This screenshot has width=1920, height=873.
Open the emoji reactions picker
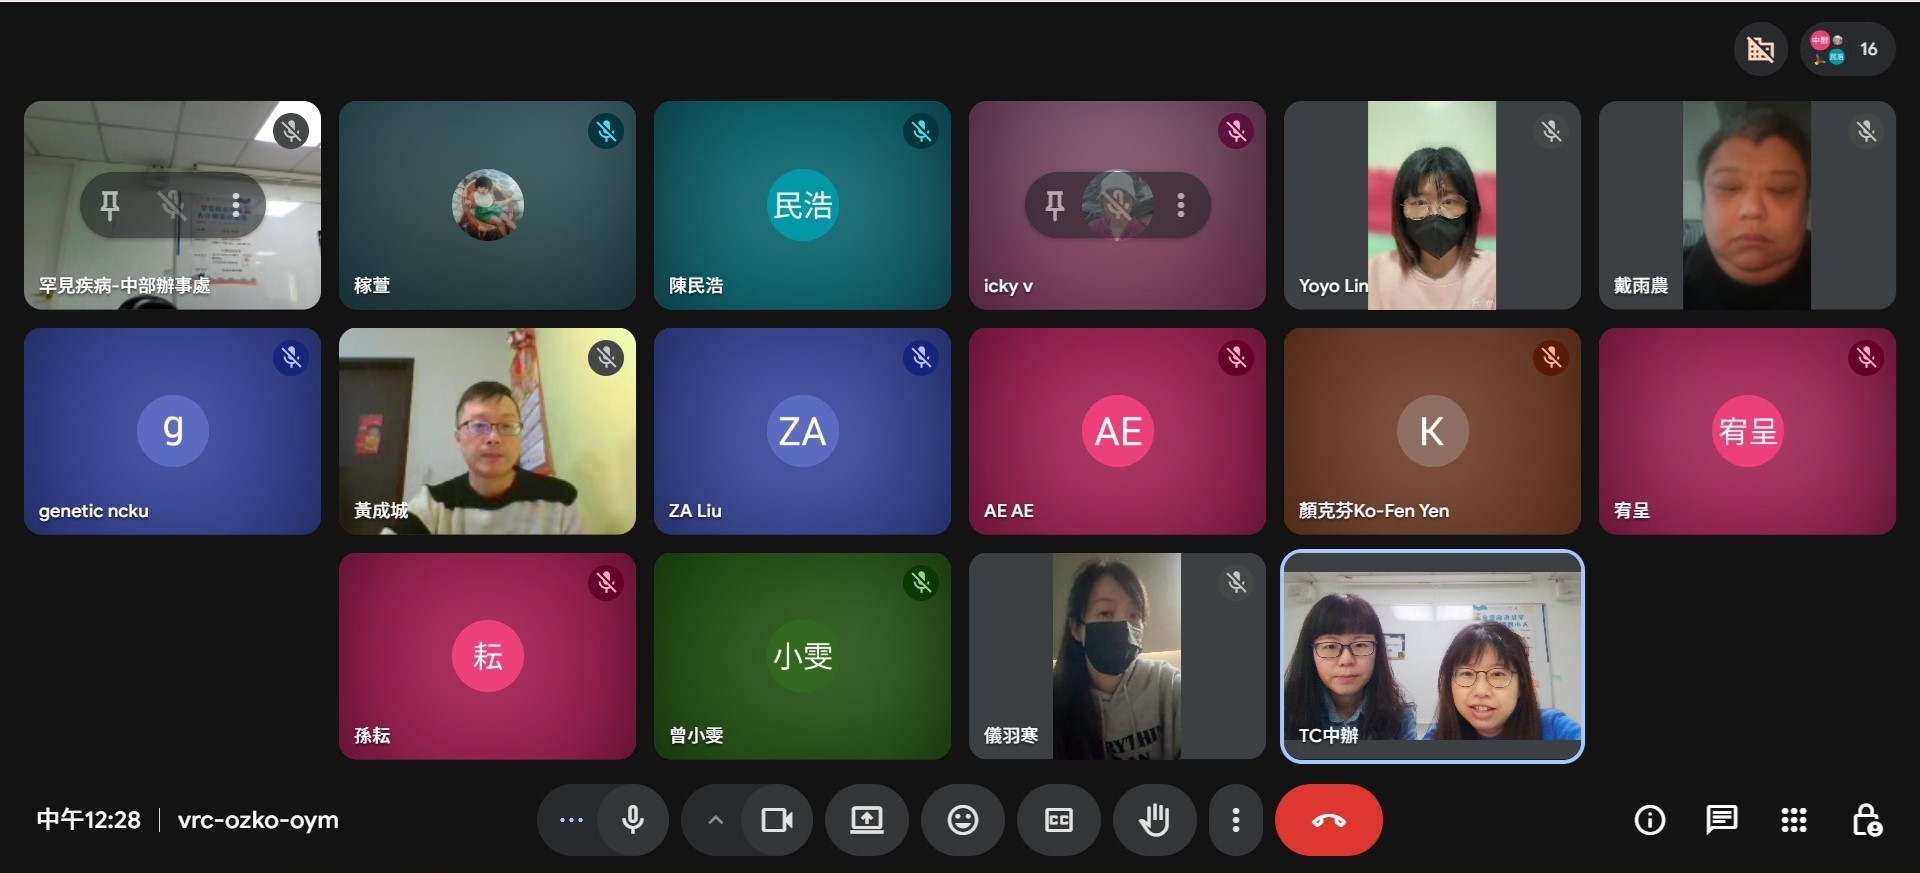(962, 820)
